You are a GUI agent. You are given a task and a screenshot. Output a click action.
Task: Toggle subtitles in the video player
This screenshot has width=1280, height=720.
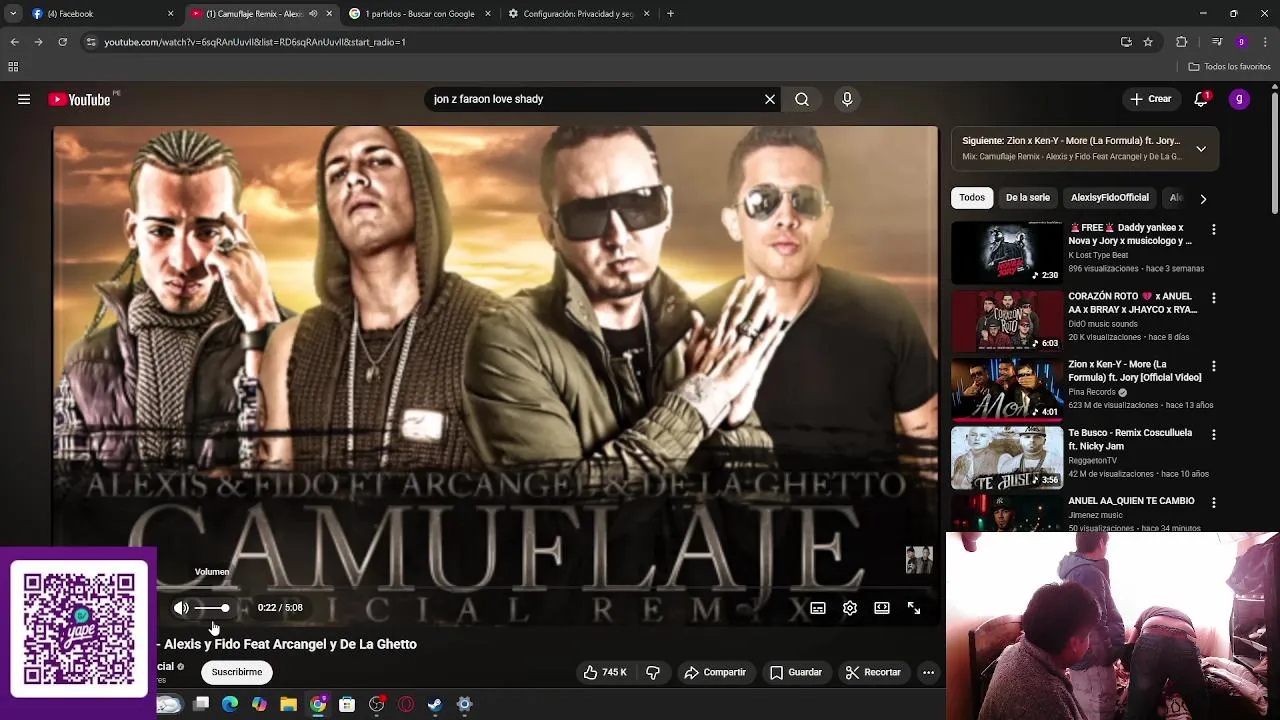tap(818, 608)
